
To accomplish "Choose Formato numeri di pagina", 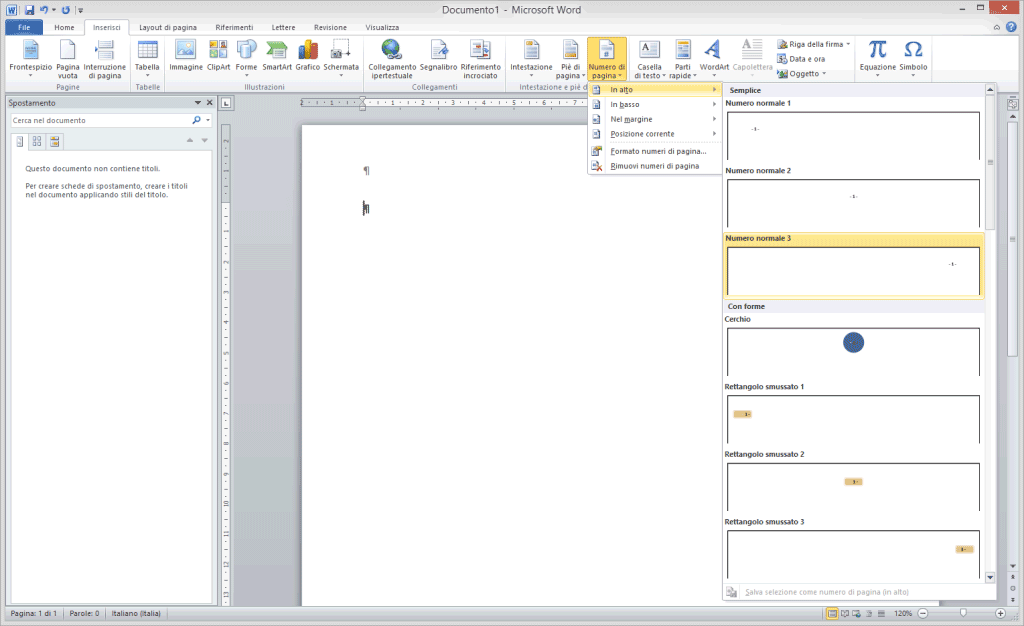I will (x=654, y=151).
